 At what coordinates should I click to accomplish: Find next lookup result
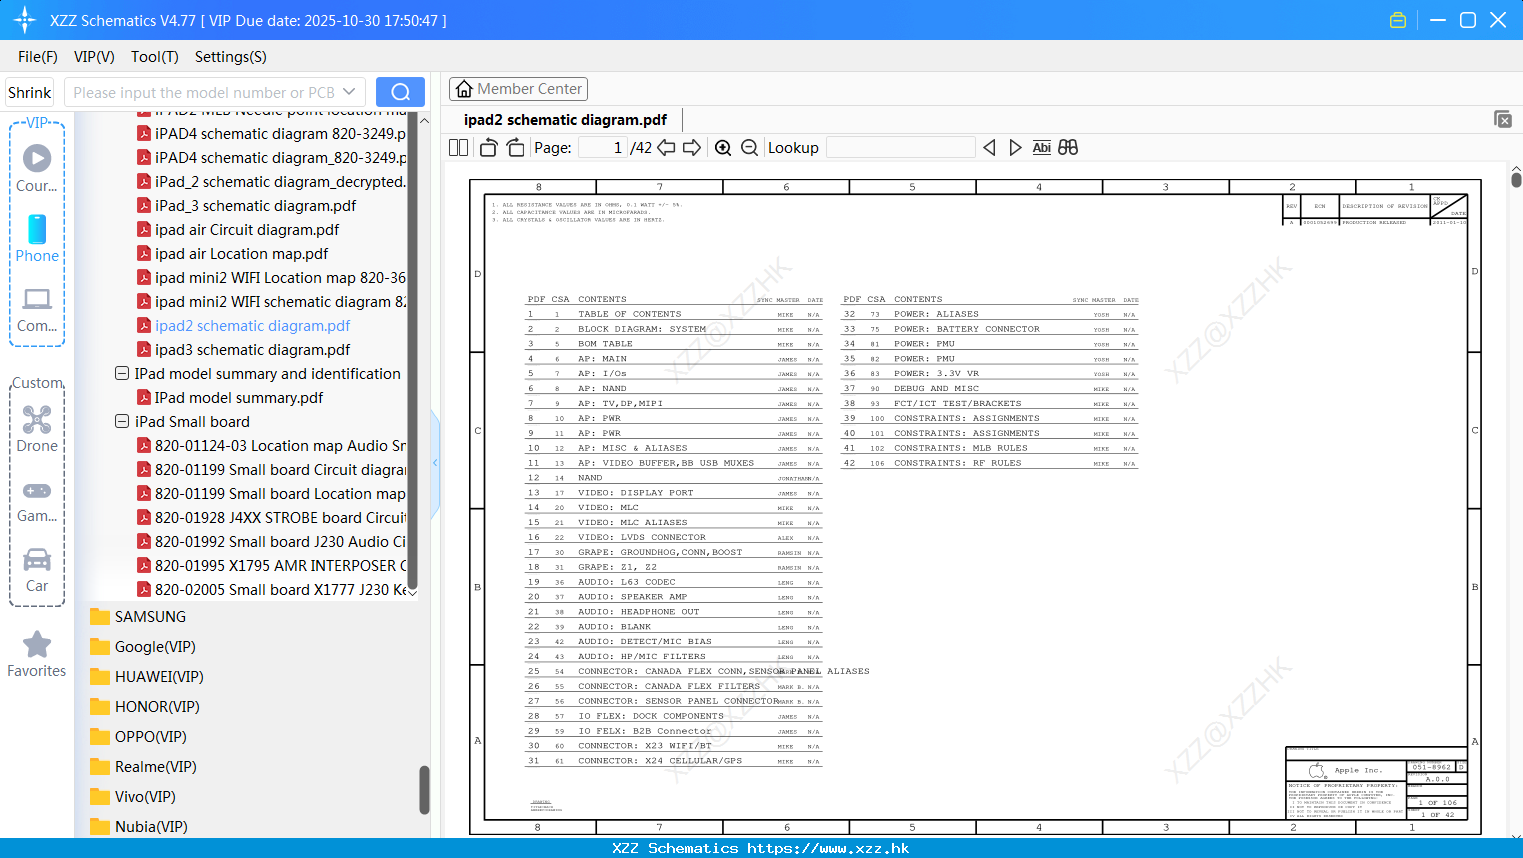click(x=1015, y=147)
